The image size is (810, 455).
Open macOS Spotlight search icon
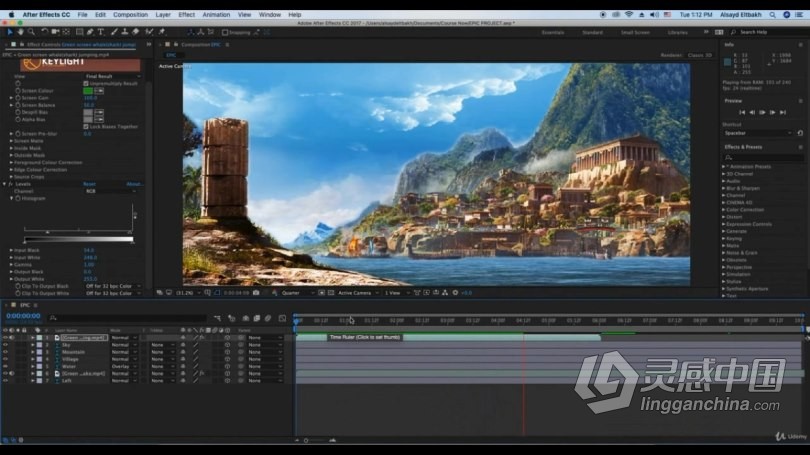click(x=772, y=15)
